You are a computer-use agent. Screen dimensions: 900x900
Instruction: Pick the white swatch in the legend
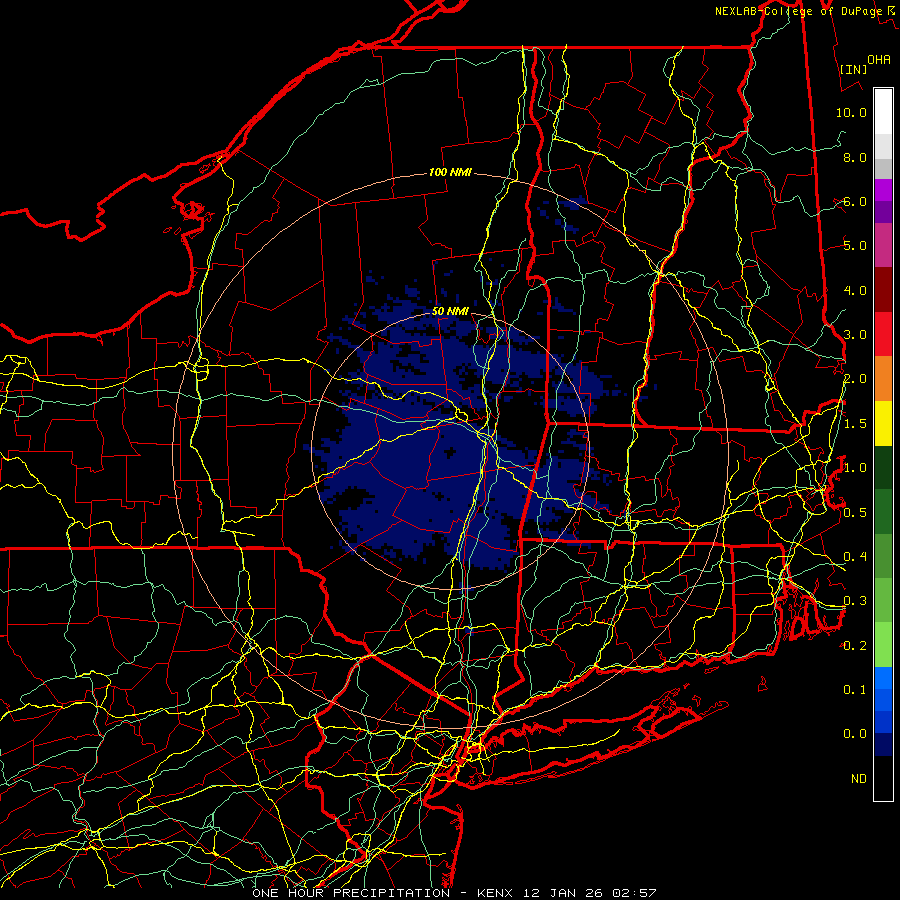(883, 112)
